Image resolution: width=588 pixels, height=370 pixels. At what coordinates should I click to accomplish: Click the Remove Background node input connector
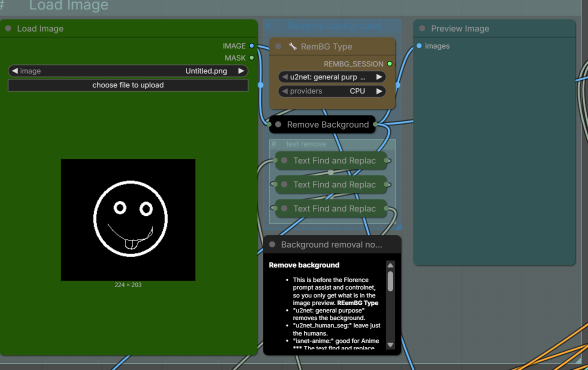pyautogui.click(x=269, y=124)
